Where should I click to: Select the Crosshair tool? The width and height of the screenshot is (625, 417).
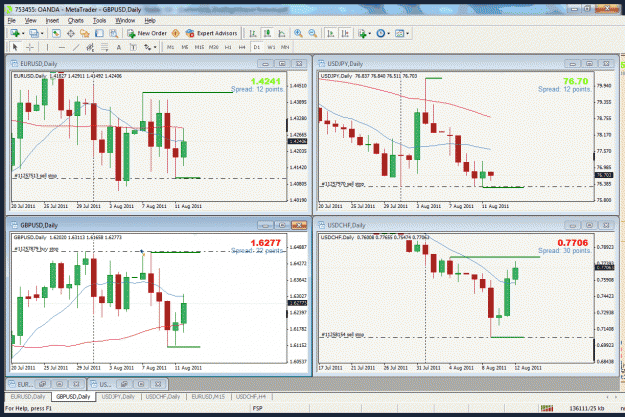(29, 47)
